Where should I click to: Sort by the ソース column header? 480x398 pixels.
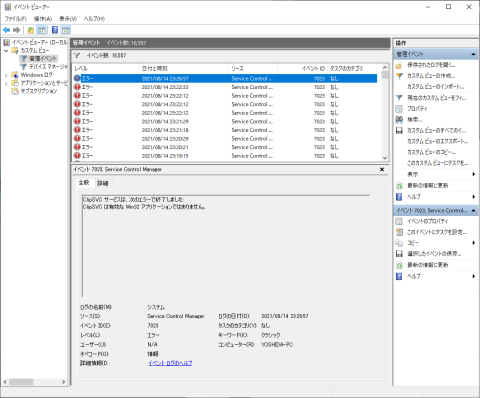253,68
